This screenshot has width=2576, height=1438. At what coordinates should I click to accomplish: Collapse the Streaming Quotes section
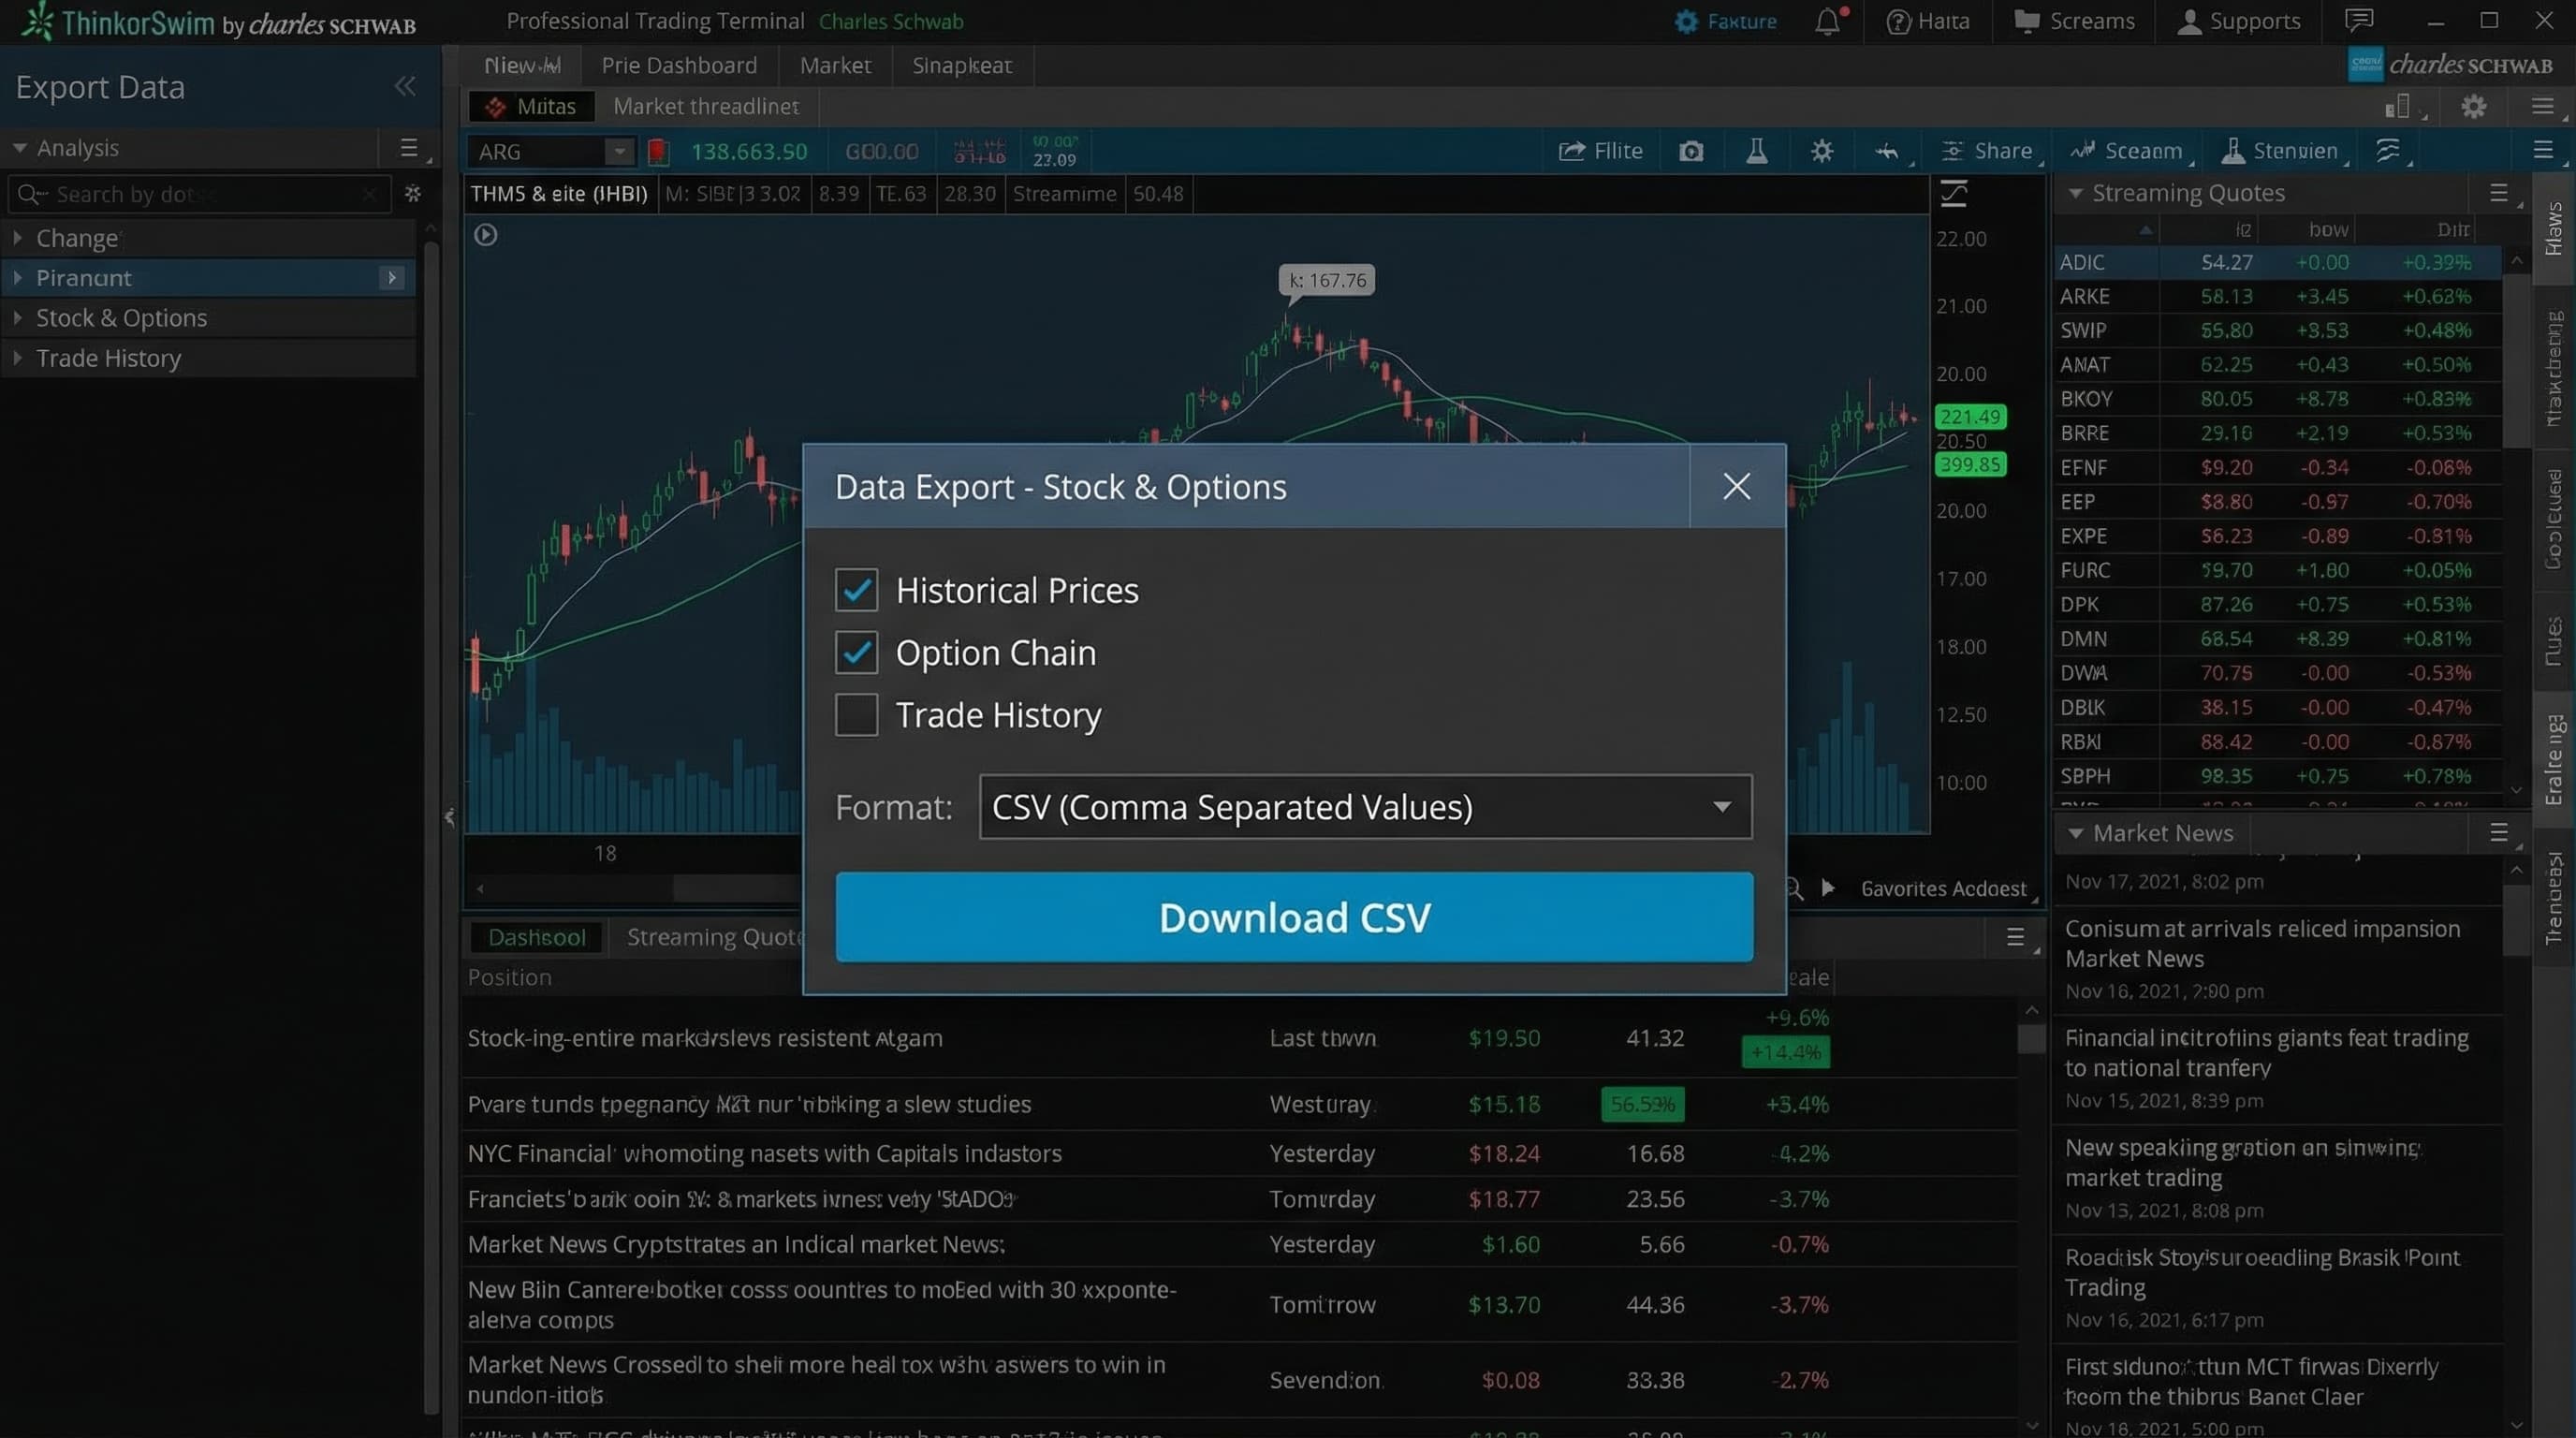(x=2077, y=192)
